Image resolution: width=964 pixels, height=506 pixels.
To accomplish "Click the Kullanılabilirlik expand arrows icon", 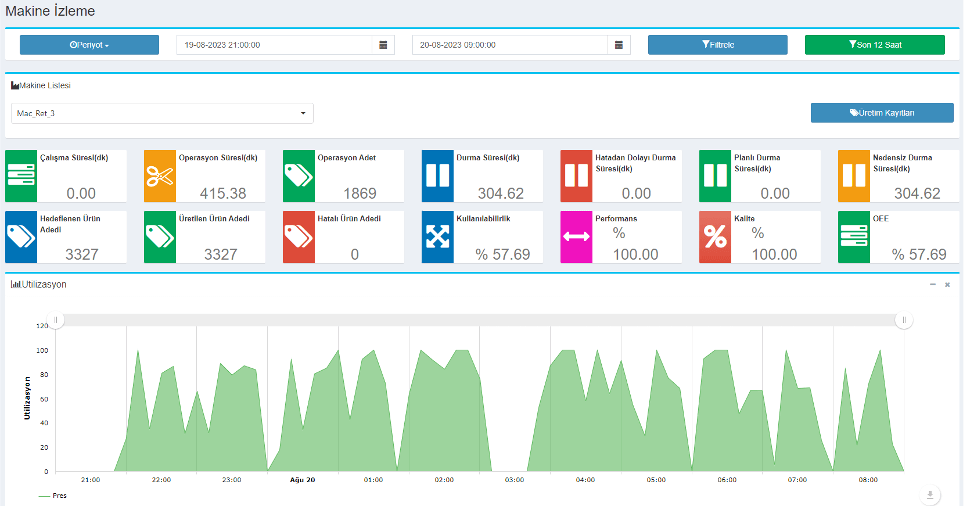I will (438, 237).
